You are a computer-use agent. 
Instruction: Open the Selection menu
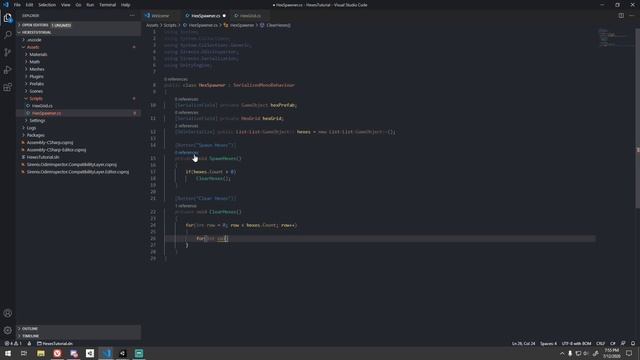[x=47, y=5]
